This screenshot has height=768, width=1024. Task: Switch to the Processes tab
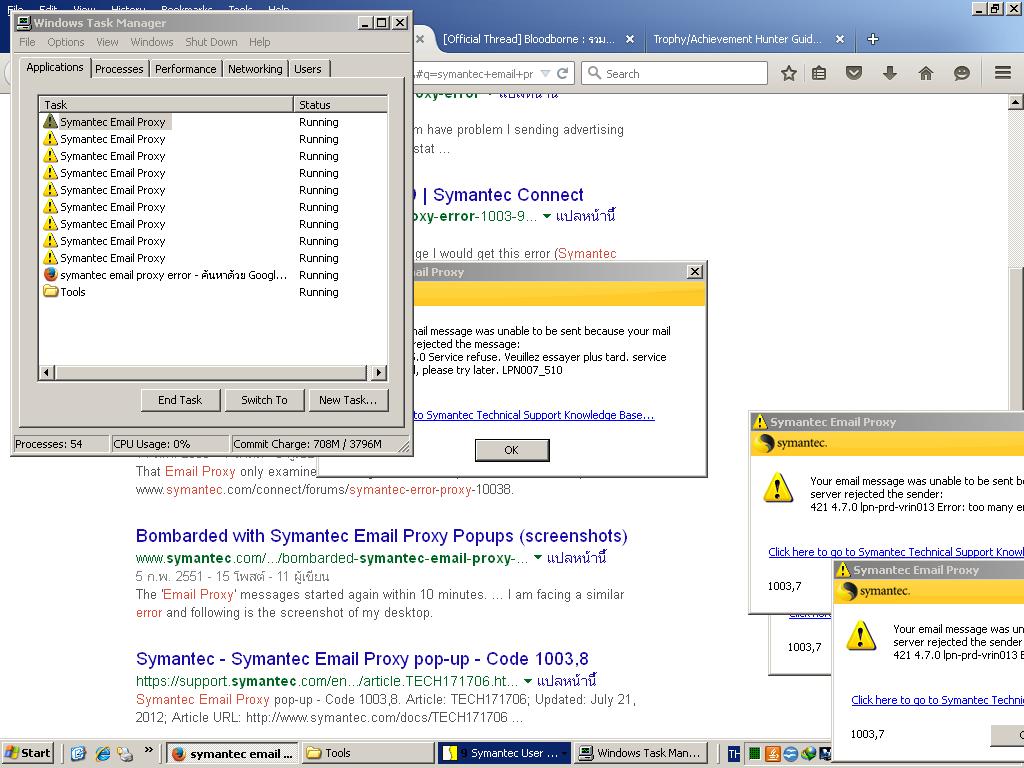tap(119, 69)
